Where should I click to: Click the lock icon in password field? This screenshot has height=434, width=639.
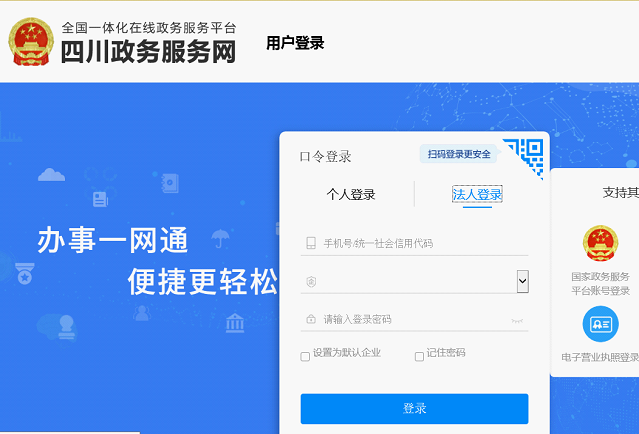[x=311, y=319]
